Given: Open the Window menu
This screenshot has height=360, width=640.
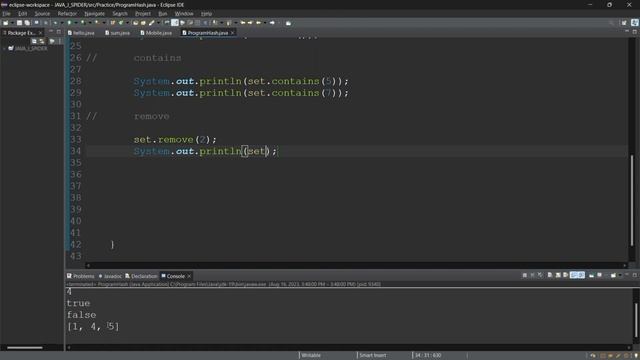Looking at the screenshot, I should [x=184, y=13].
